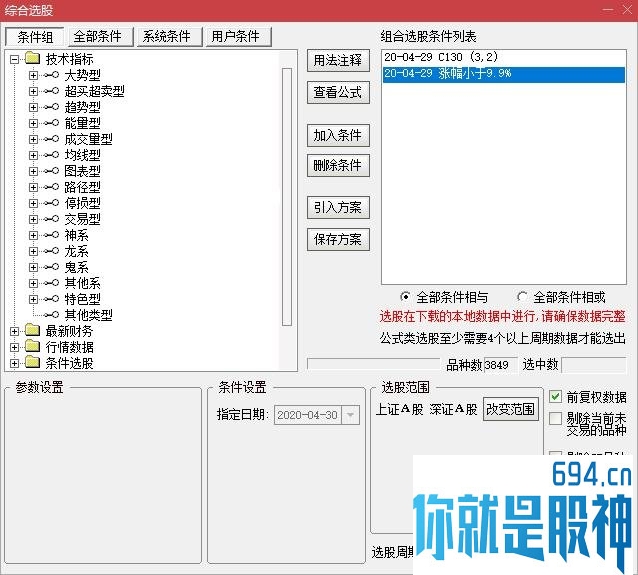Open the 指定日期 date dropdown arrow
Screen dimensions: 638x575
pos(350,415)
